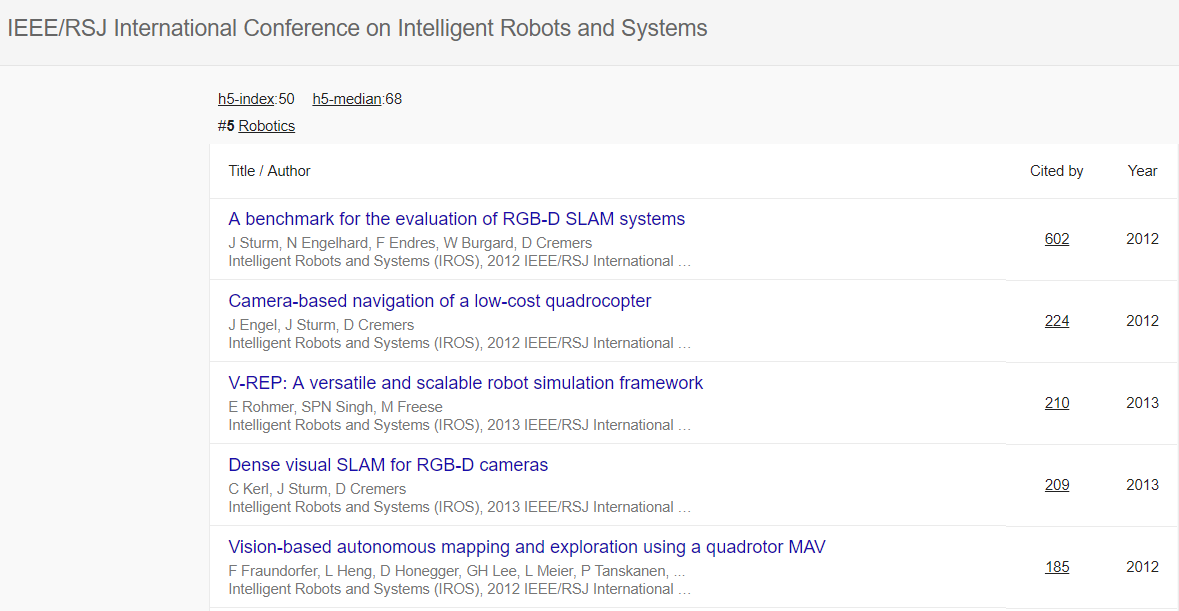Click the venue line under the quadrocopter navigation paper
The image size is (1179, 611).
coord(459,343)
